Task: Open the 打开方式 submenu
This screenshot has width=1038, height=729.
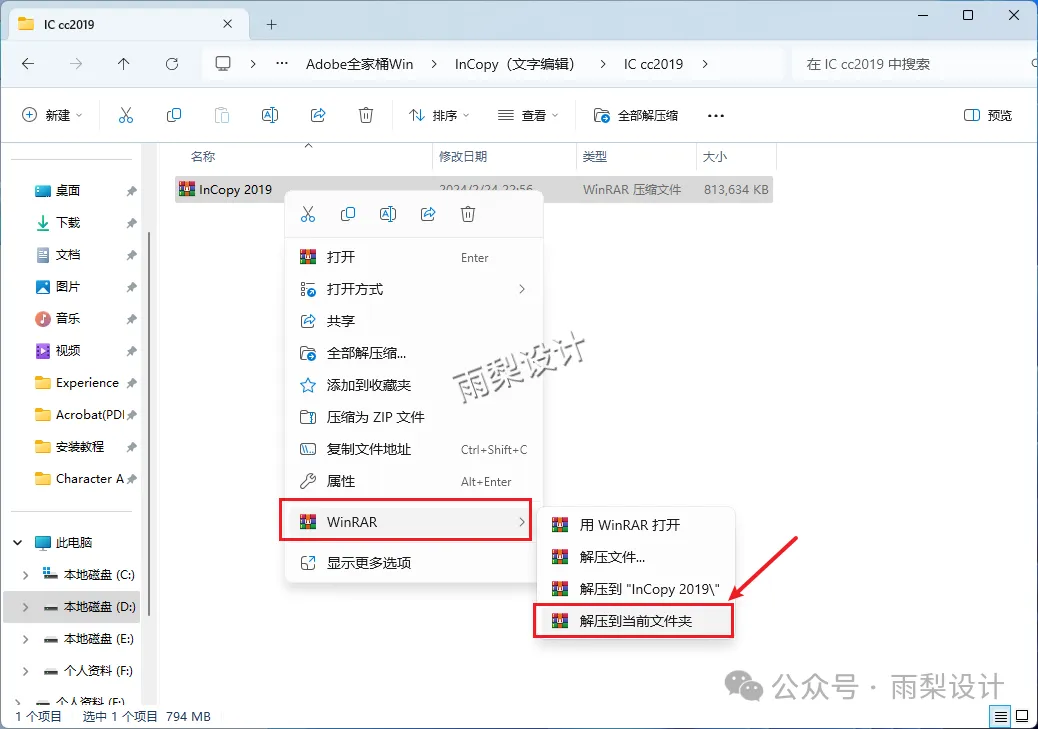Action: click(x=414, y=289)
